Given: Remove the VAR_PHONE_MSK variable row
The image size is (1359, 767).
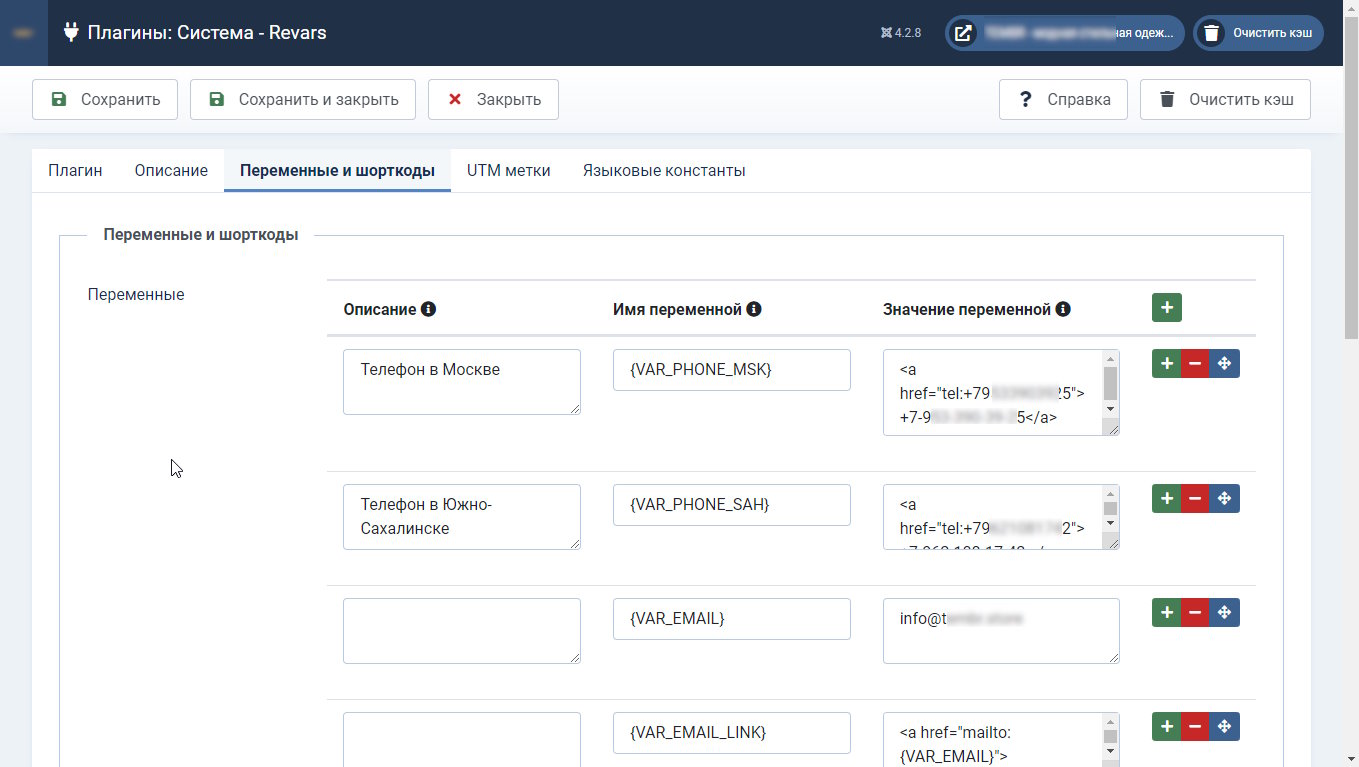Looking at the screenshot, I should [x=1195, y=364].
